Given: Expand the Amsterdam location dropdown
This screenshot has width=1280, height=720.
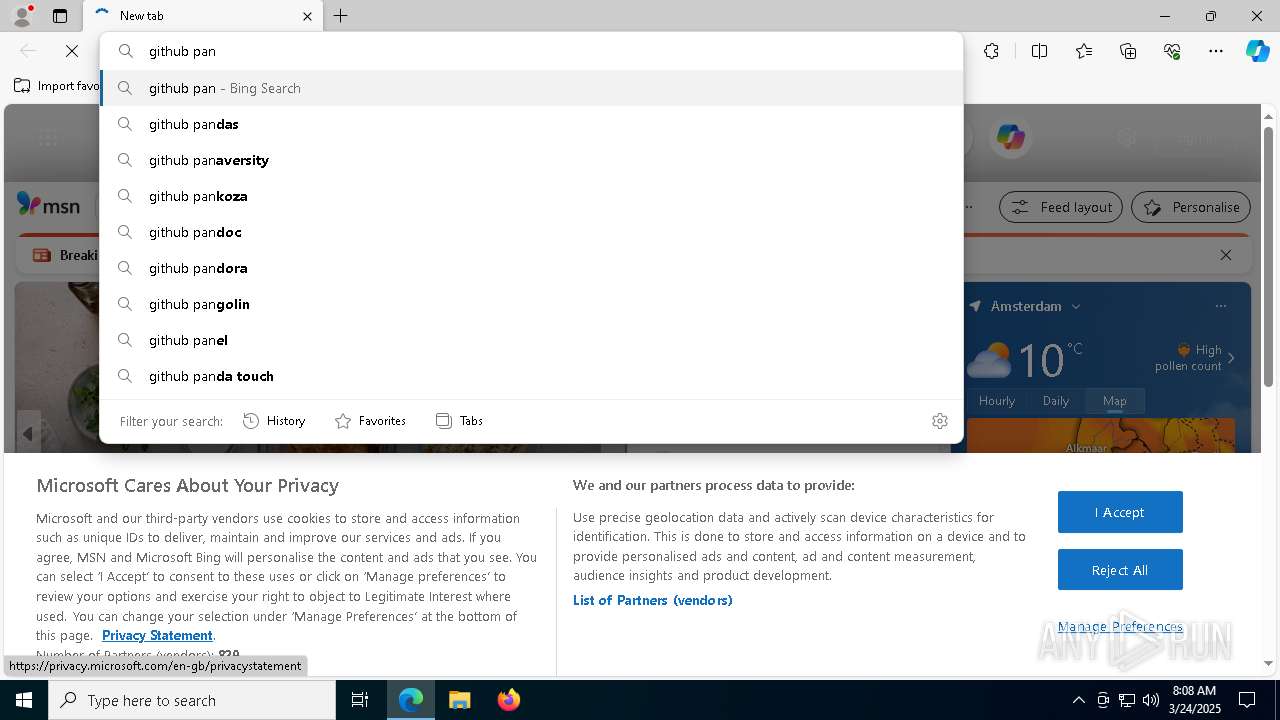Looking at the screenshot, I should point(1076,306).
